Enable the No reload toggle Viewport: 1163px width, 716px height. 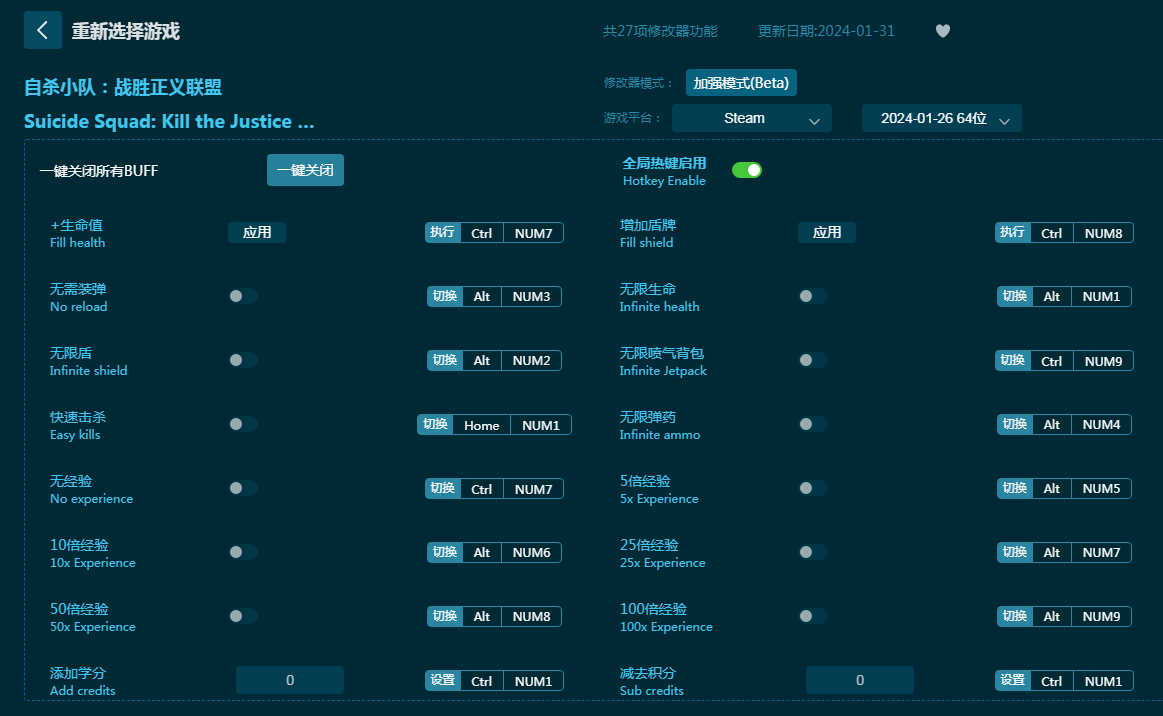242,296
